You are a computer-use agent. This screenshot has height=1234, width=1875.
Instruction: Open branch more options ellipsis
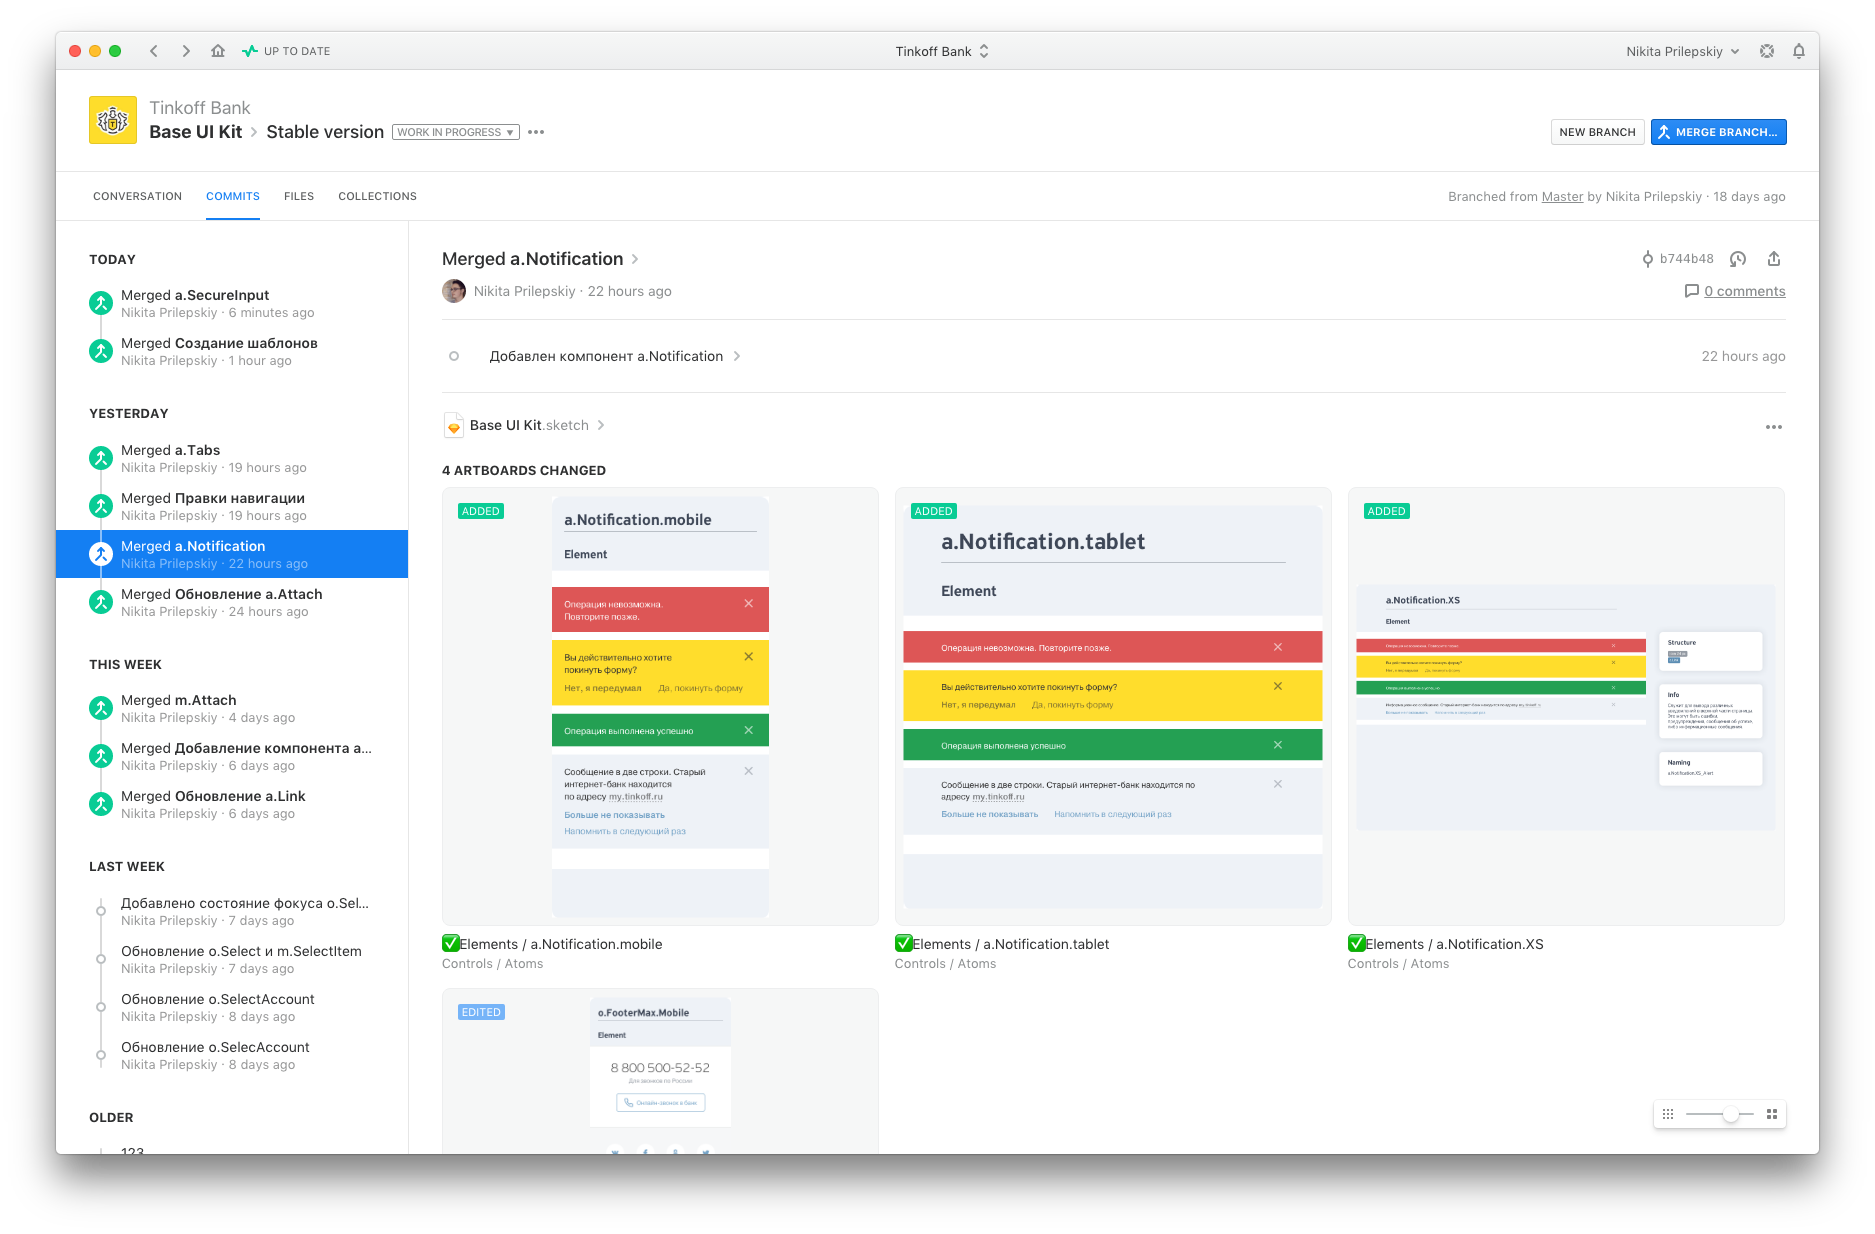536,132
